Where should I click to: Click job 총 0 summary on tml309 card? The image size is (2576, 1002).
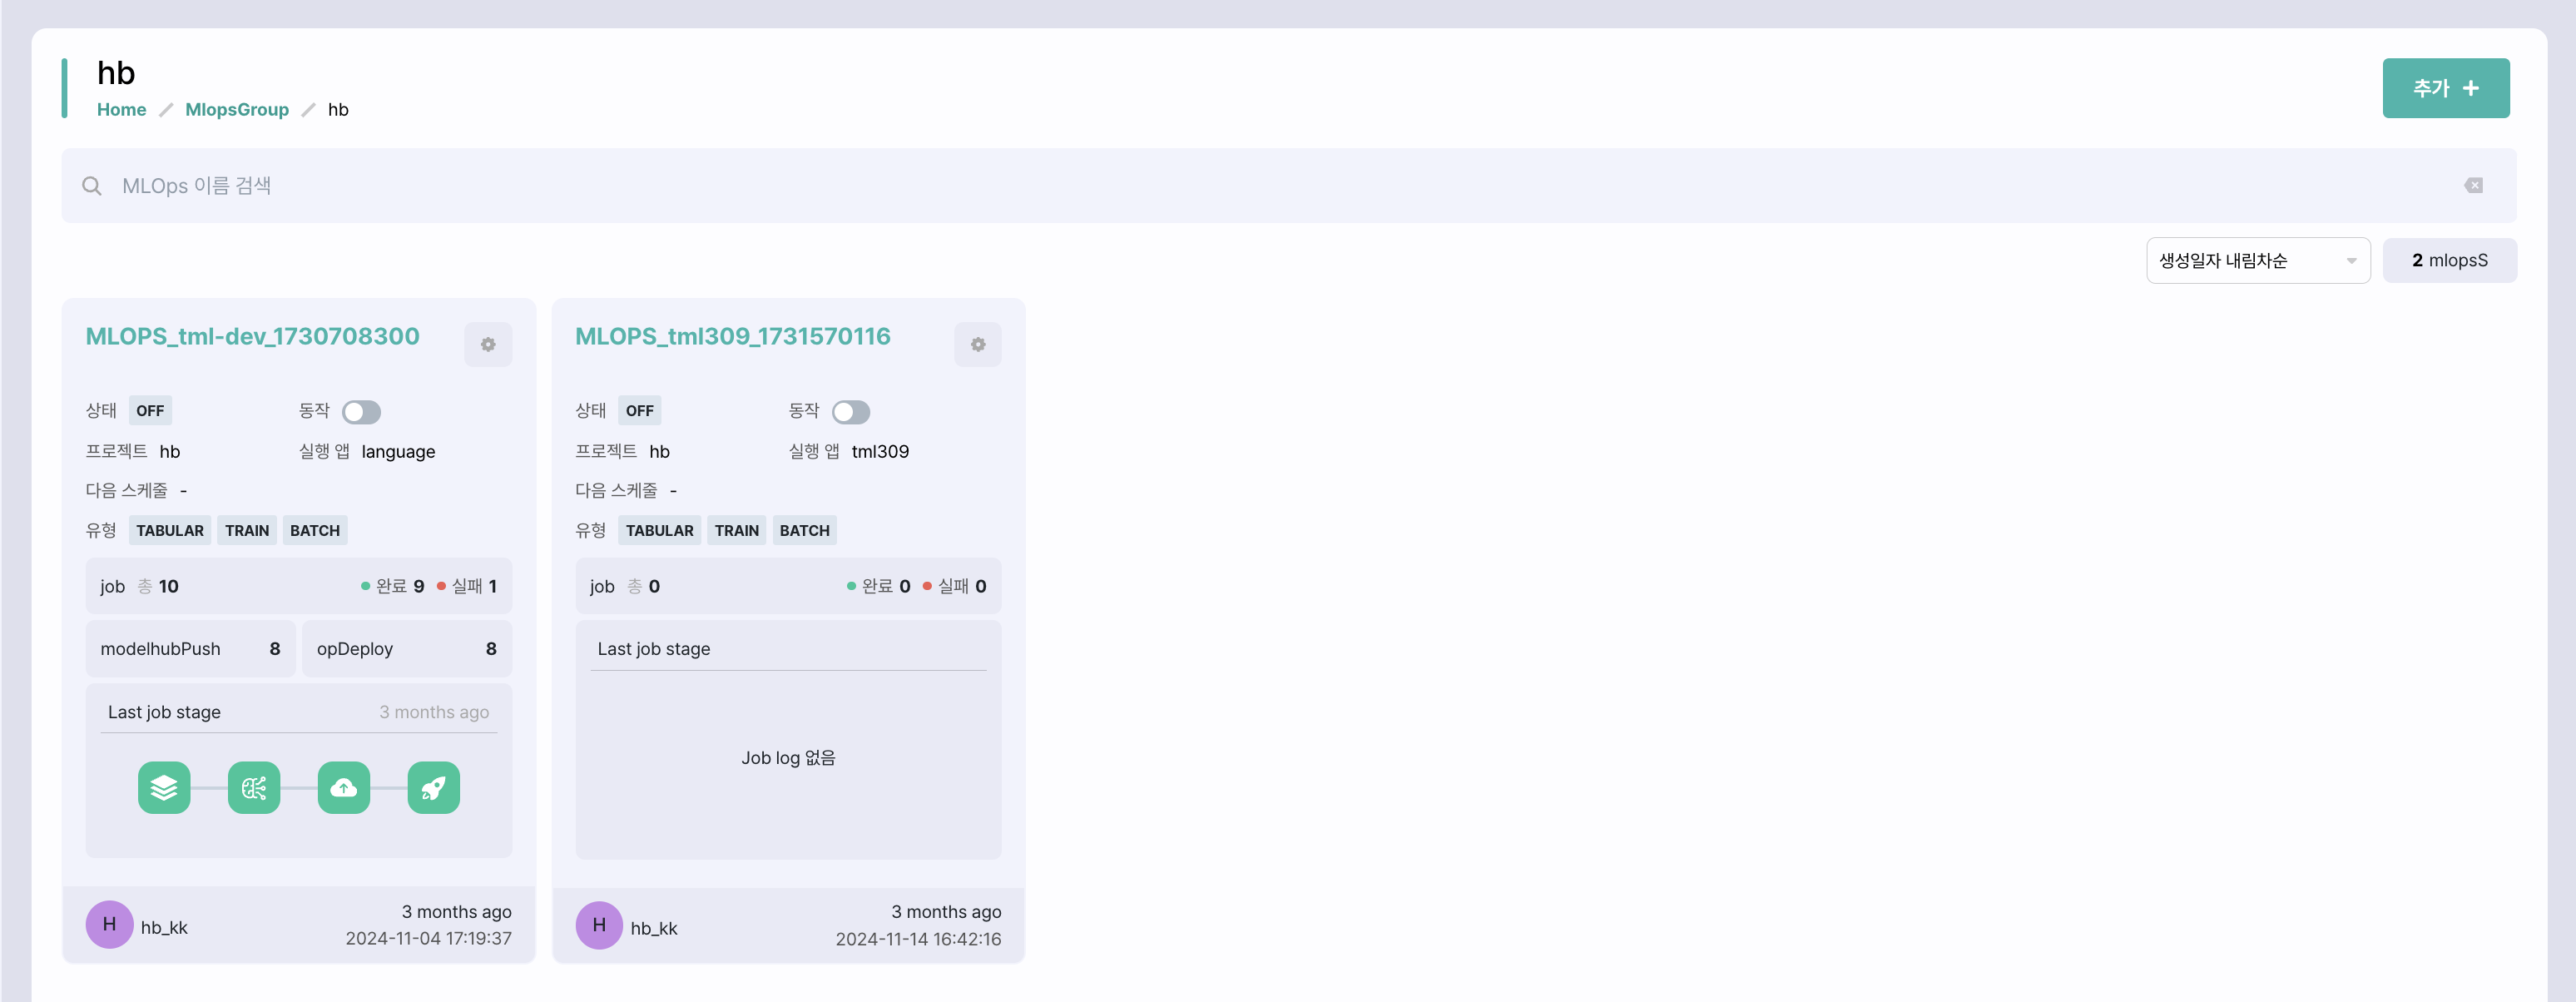[625, 587]
